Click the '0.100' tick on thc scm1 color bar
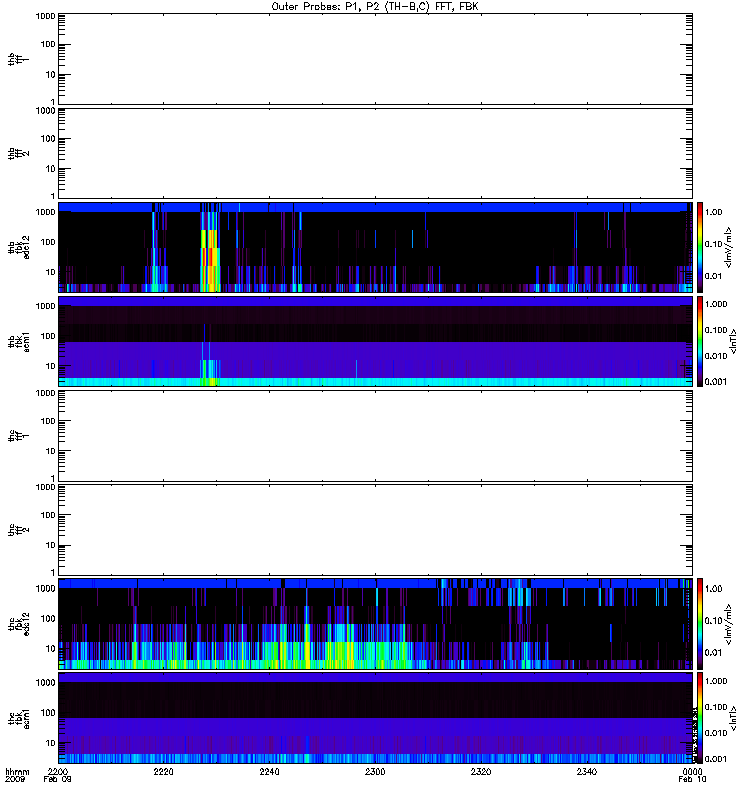This screenshot has width=750, height=800. (716, 707)
